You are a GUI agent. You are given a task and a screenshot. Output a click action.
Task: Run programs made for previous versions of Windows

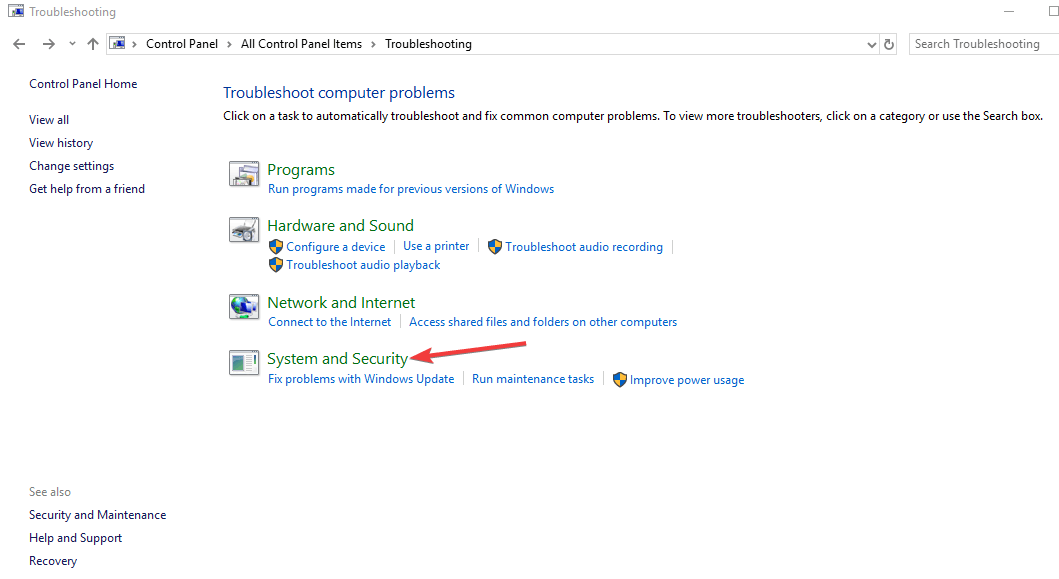coord(411,189)
